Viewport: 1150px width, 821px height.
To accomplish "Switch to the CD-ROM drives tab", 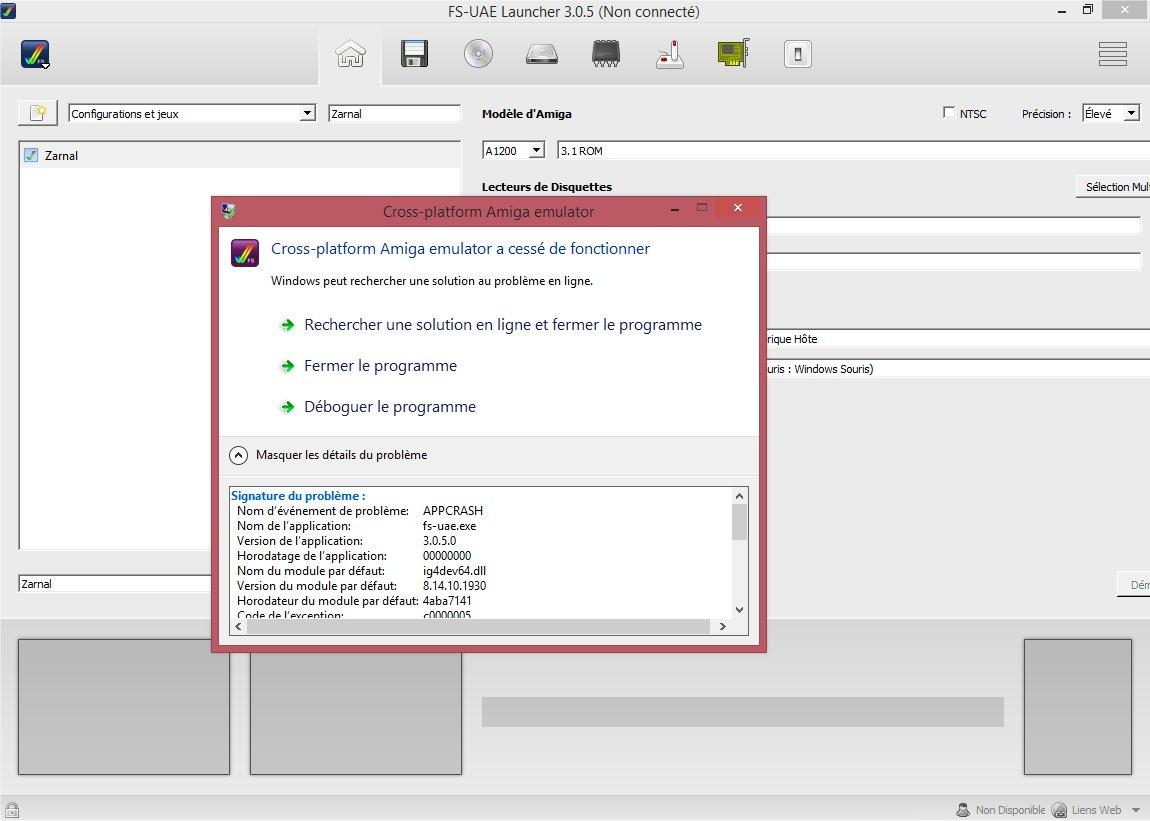I will click(478, 54).
